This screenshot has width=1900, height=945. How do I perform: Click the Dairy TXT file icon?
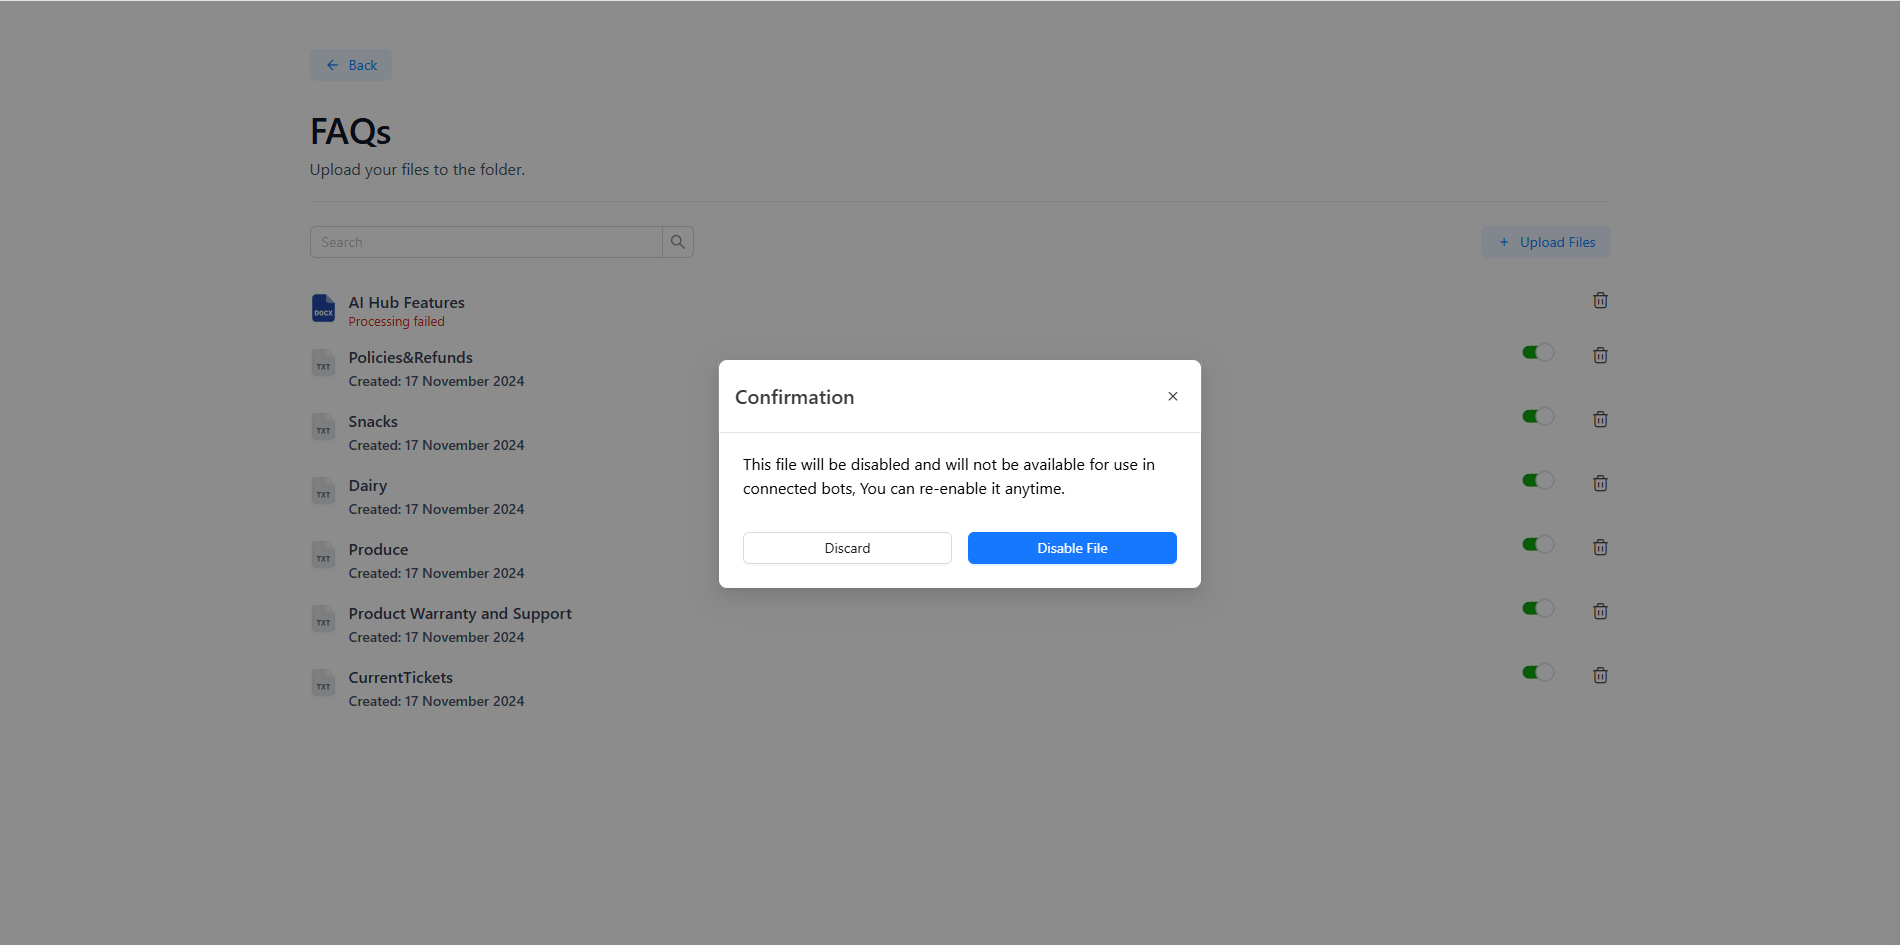tap(323, 491)
